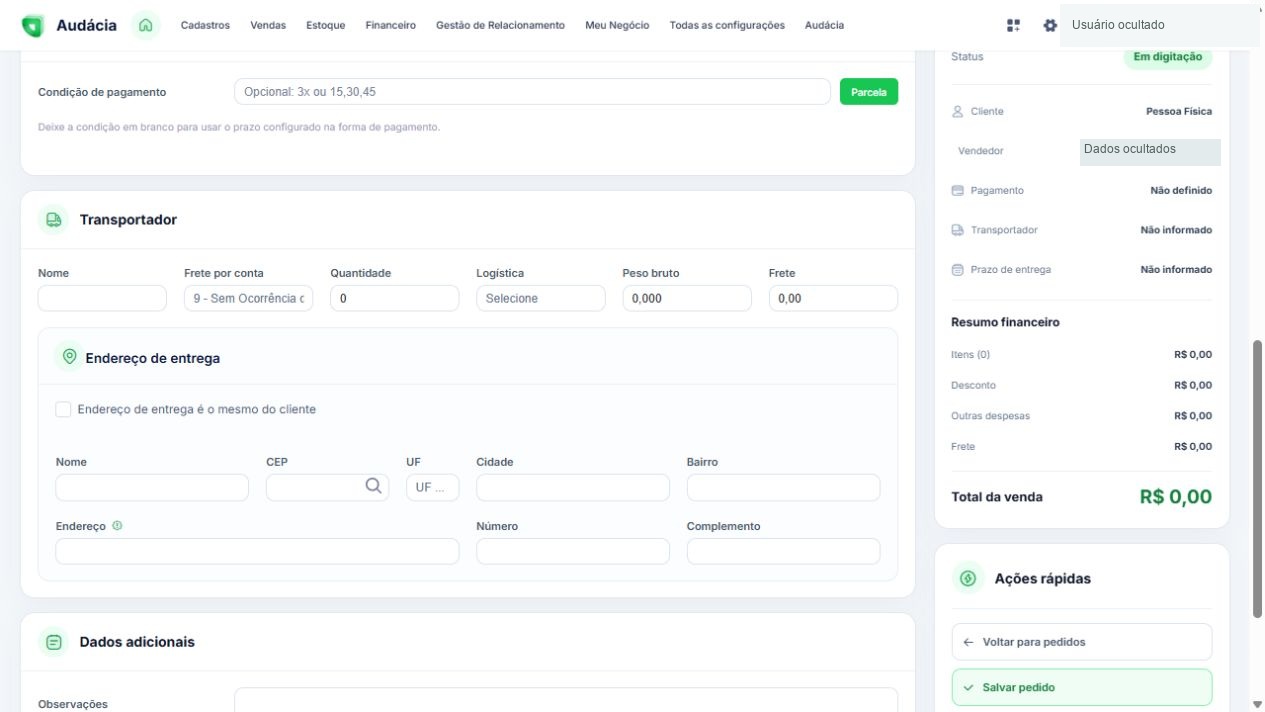
Task: Click the Prazo de entrega icon
Action: point(957,270)
